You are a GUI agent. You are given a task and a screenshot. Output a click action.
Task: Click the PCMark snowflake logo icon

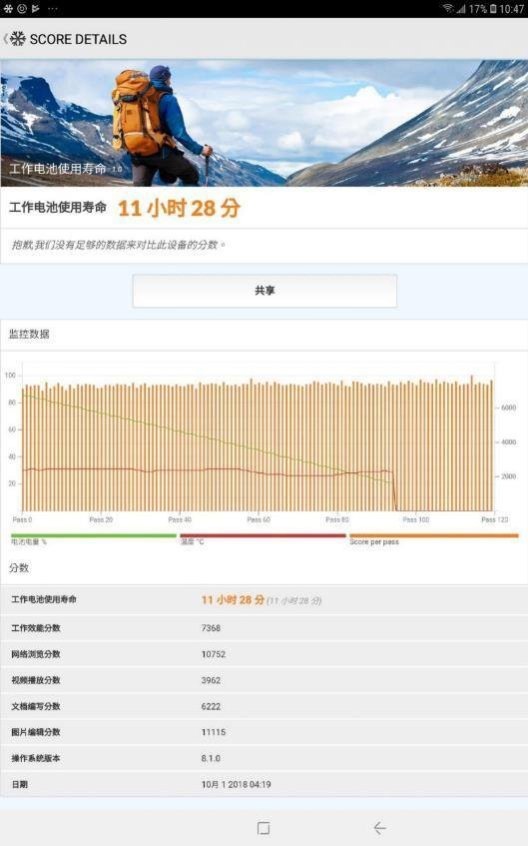coord(18,39)
